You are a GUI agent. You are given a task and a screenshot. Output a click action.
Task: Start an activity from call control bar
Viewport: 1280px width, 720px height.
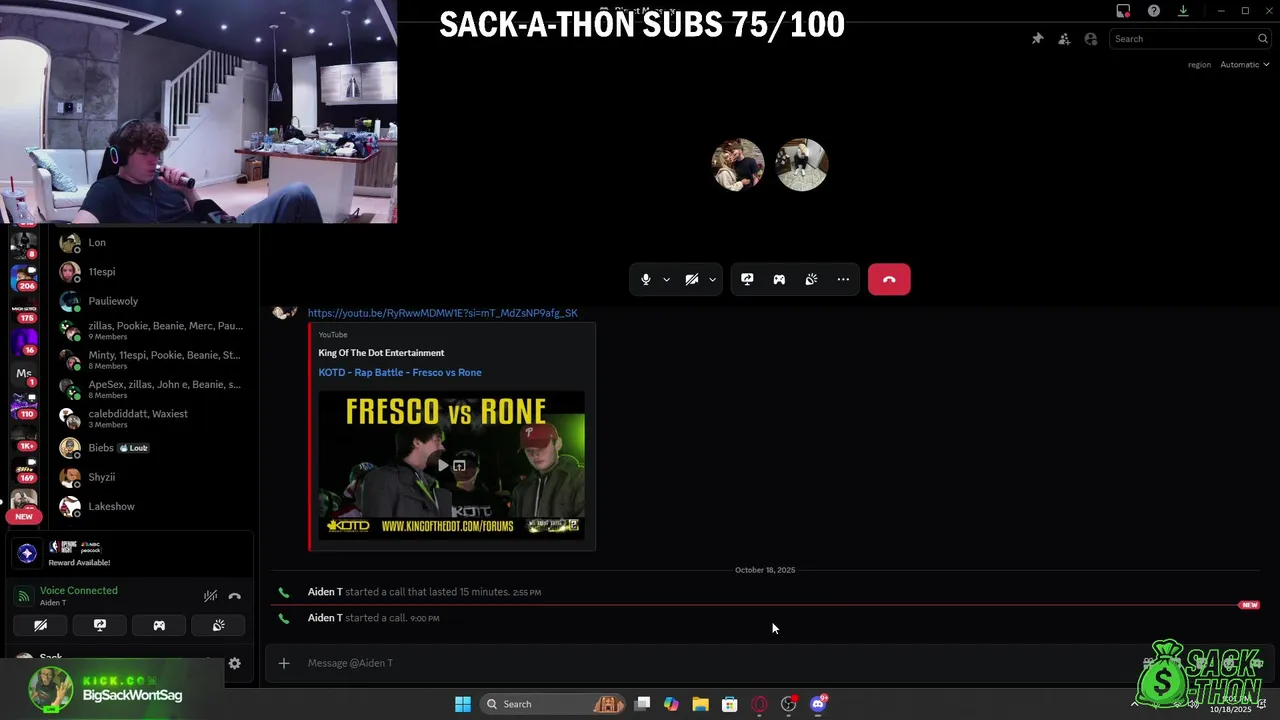pos(779,280)
